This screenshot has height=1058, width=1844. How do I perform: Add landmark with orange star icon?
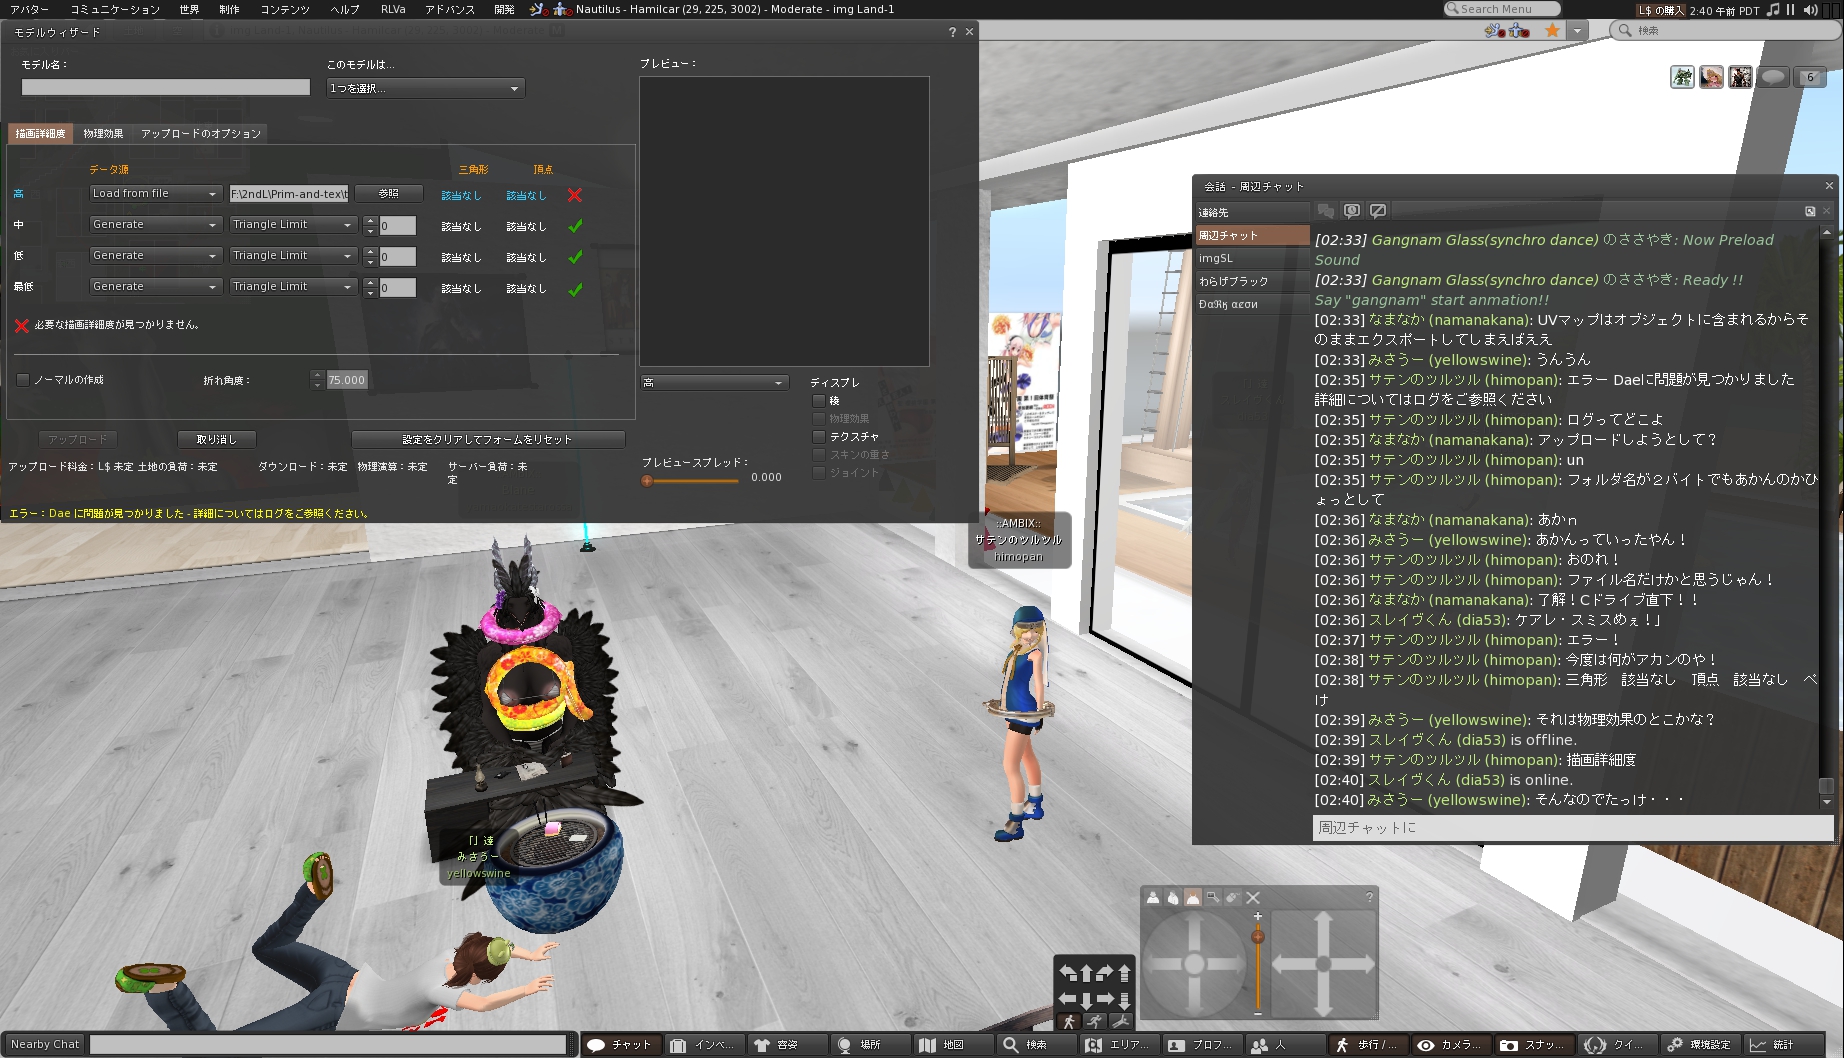coord(1552,31)
